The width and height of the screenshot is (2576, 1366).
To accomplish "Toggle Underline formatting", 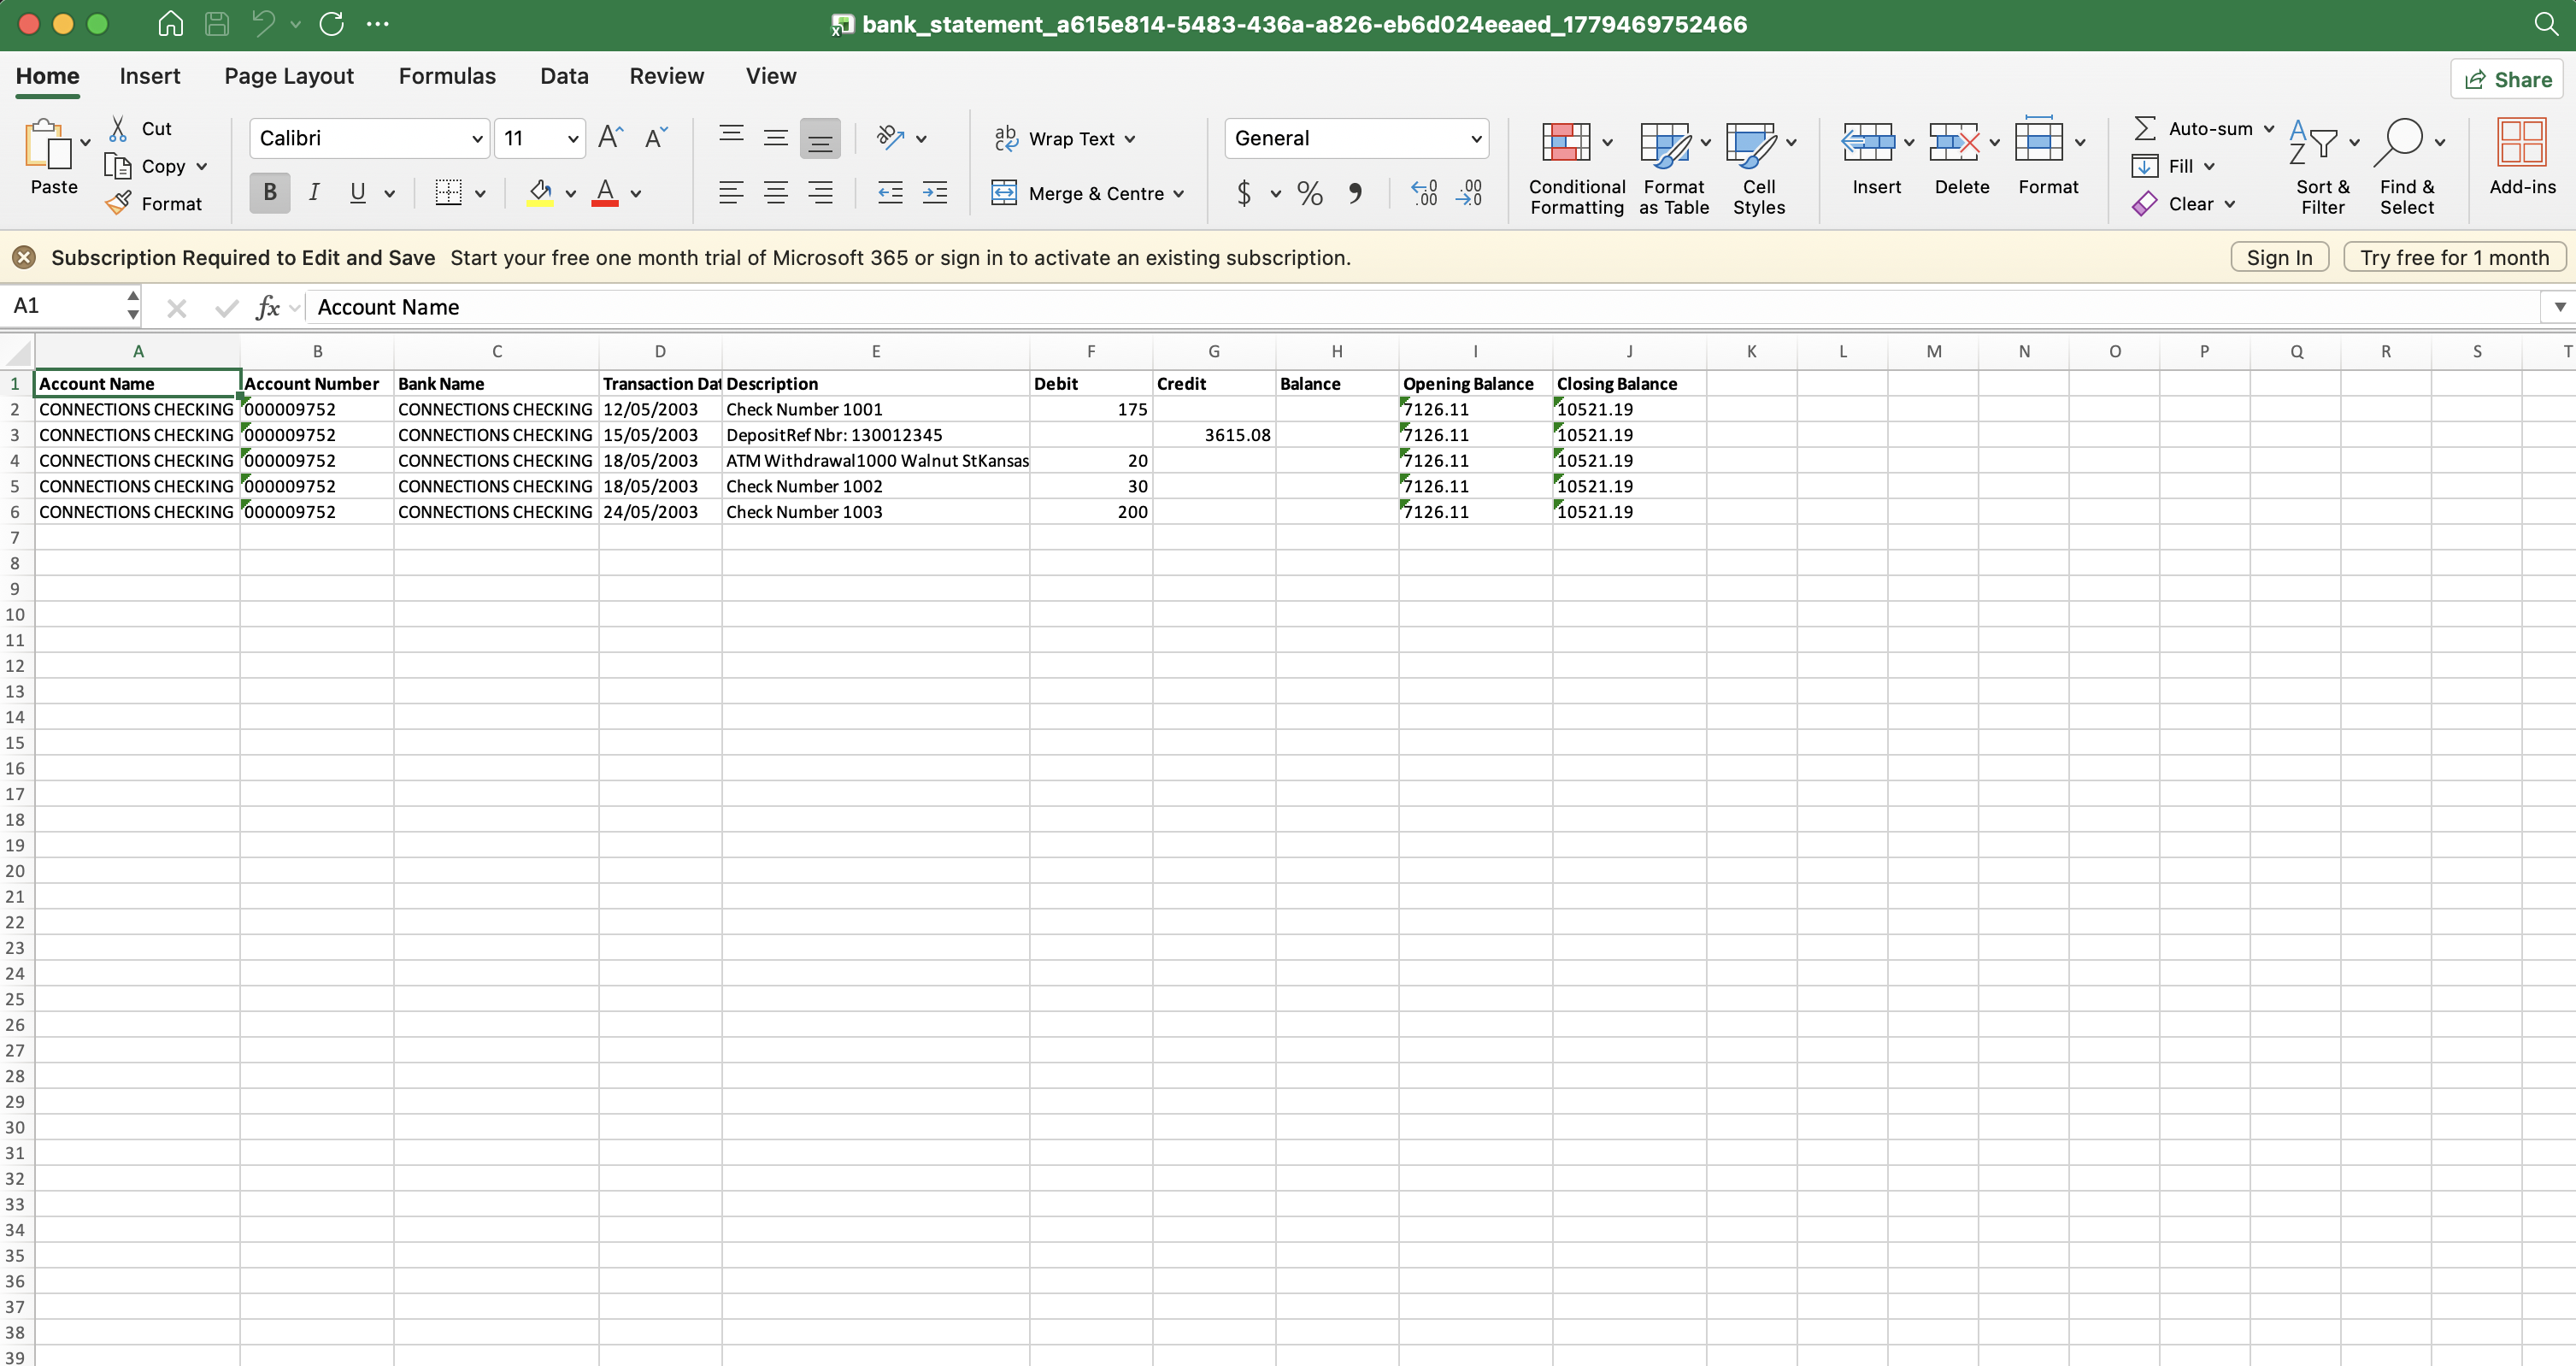I will pos(357,193).
